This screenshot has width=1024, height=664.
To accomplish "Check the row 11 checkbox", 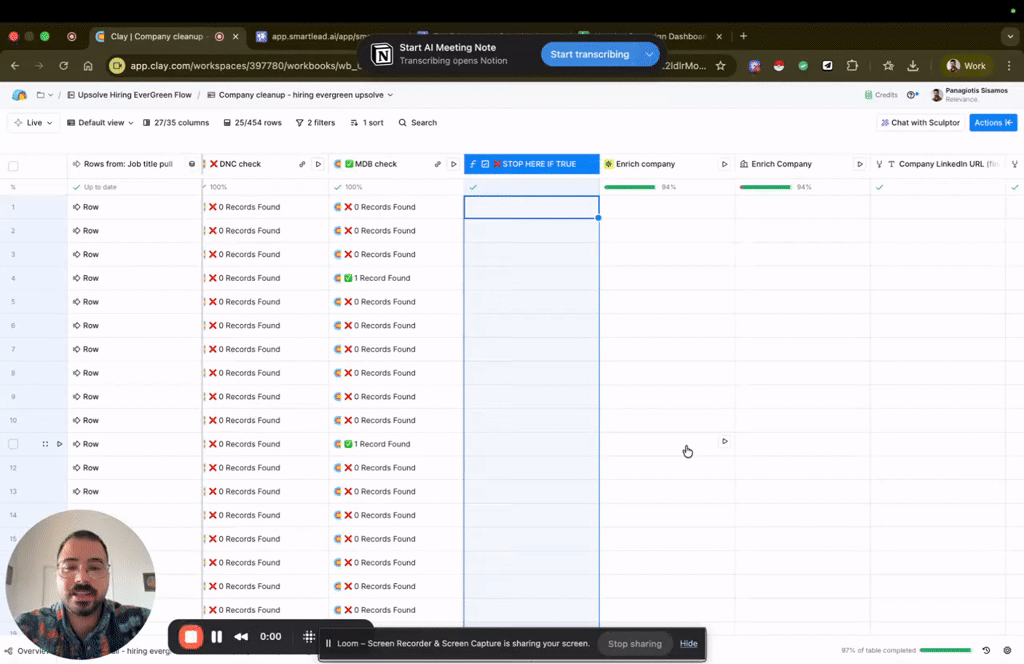I will click(x=13, y=444).
